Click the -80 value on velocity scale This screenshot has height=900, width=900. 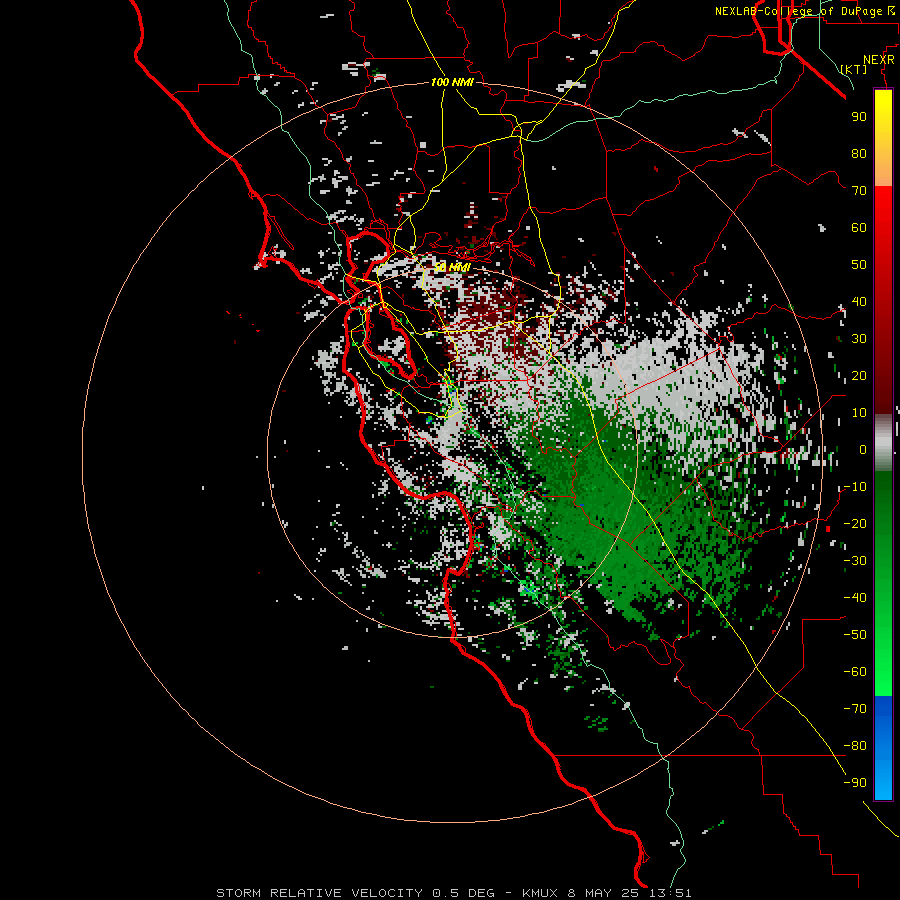(855, 746)
